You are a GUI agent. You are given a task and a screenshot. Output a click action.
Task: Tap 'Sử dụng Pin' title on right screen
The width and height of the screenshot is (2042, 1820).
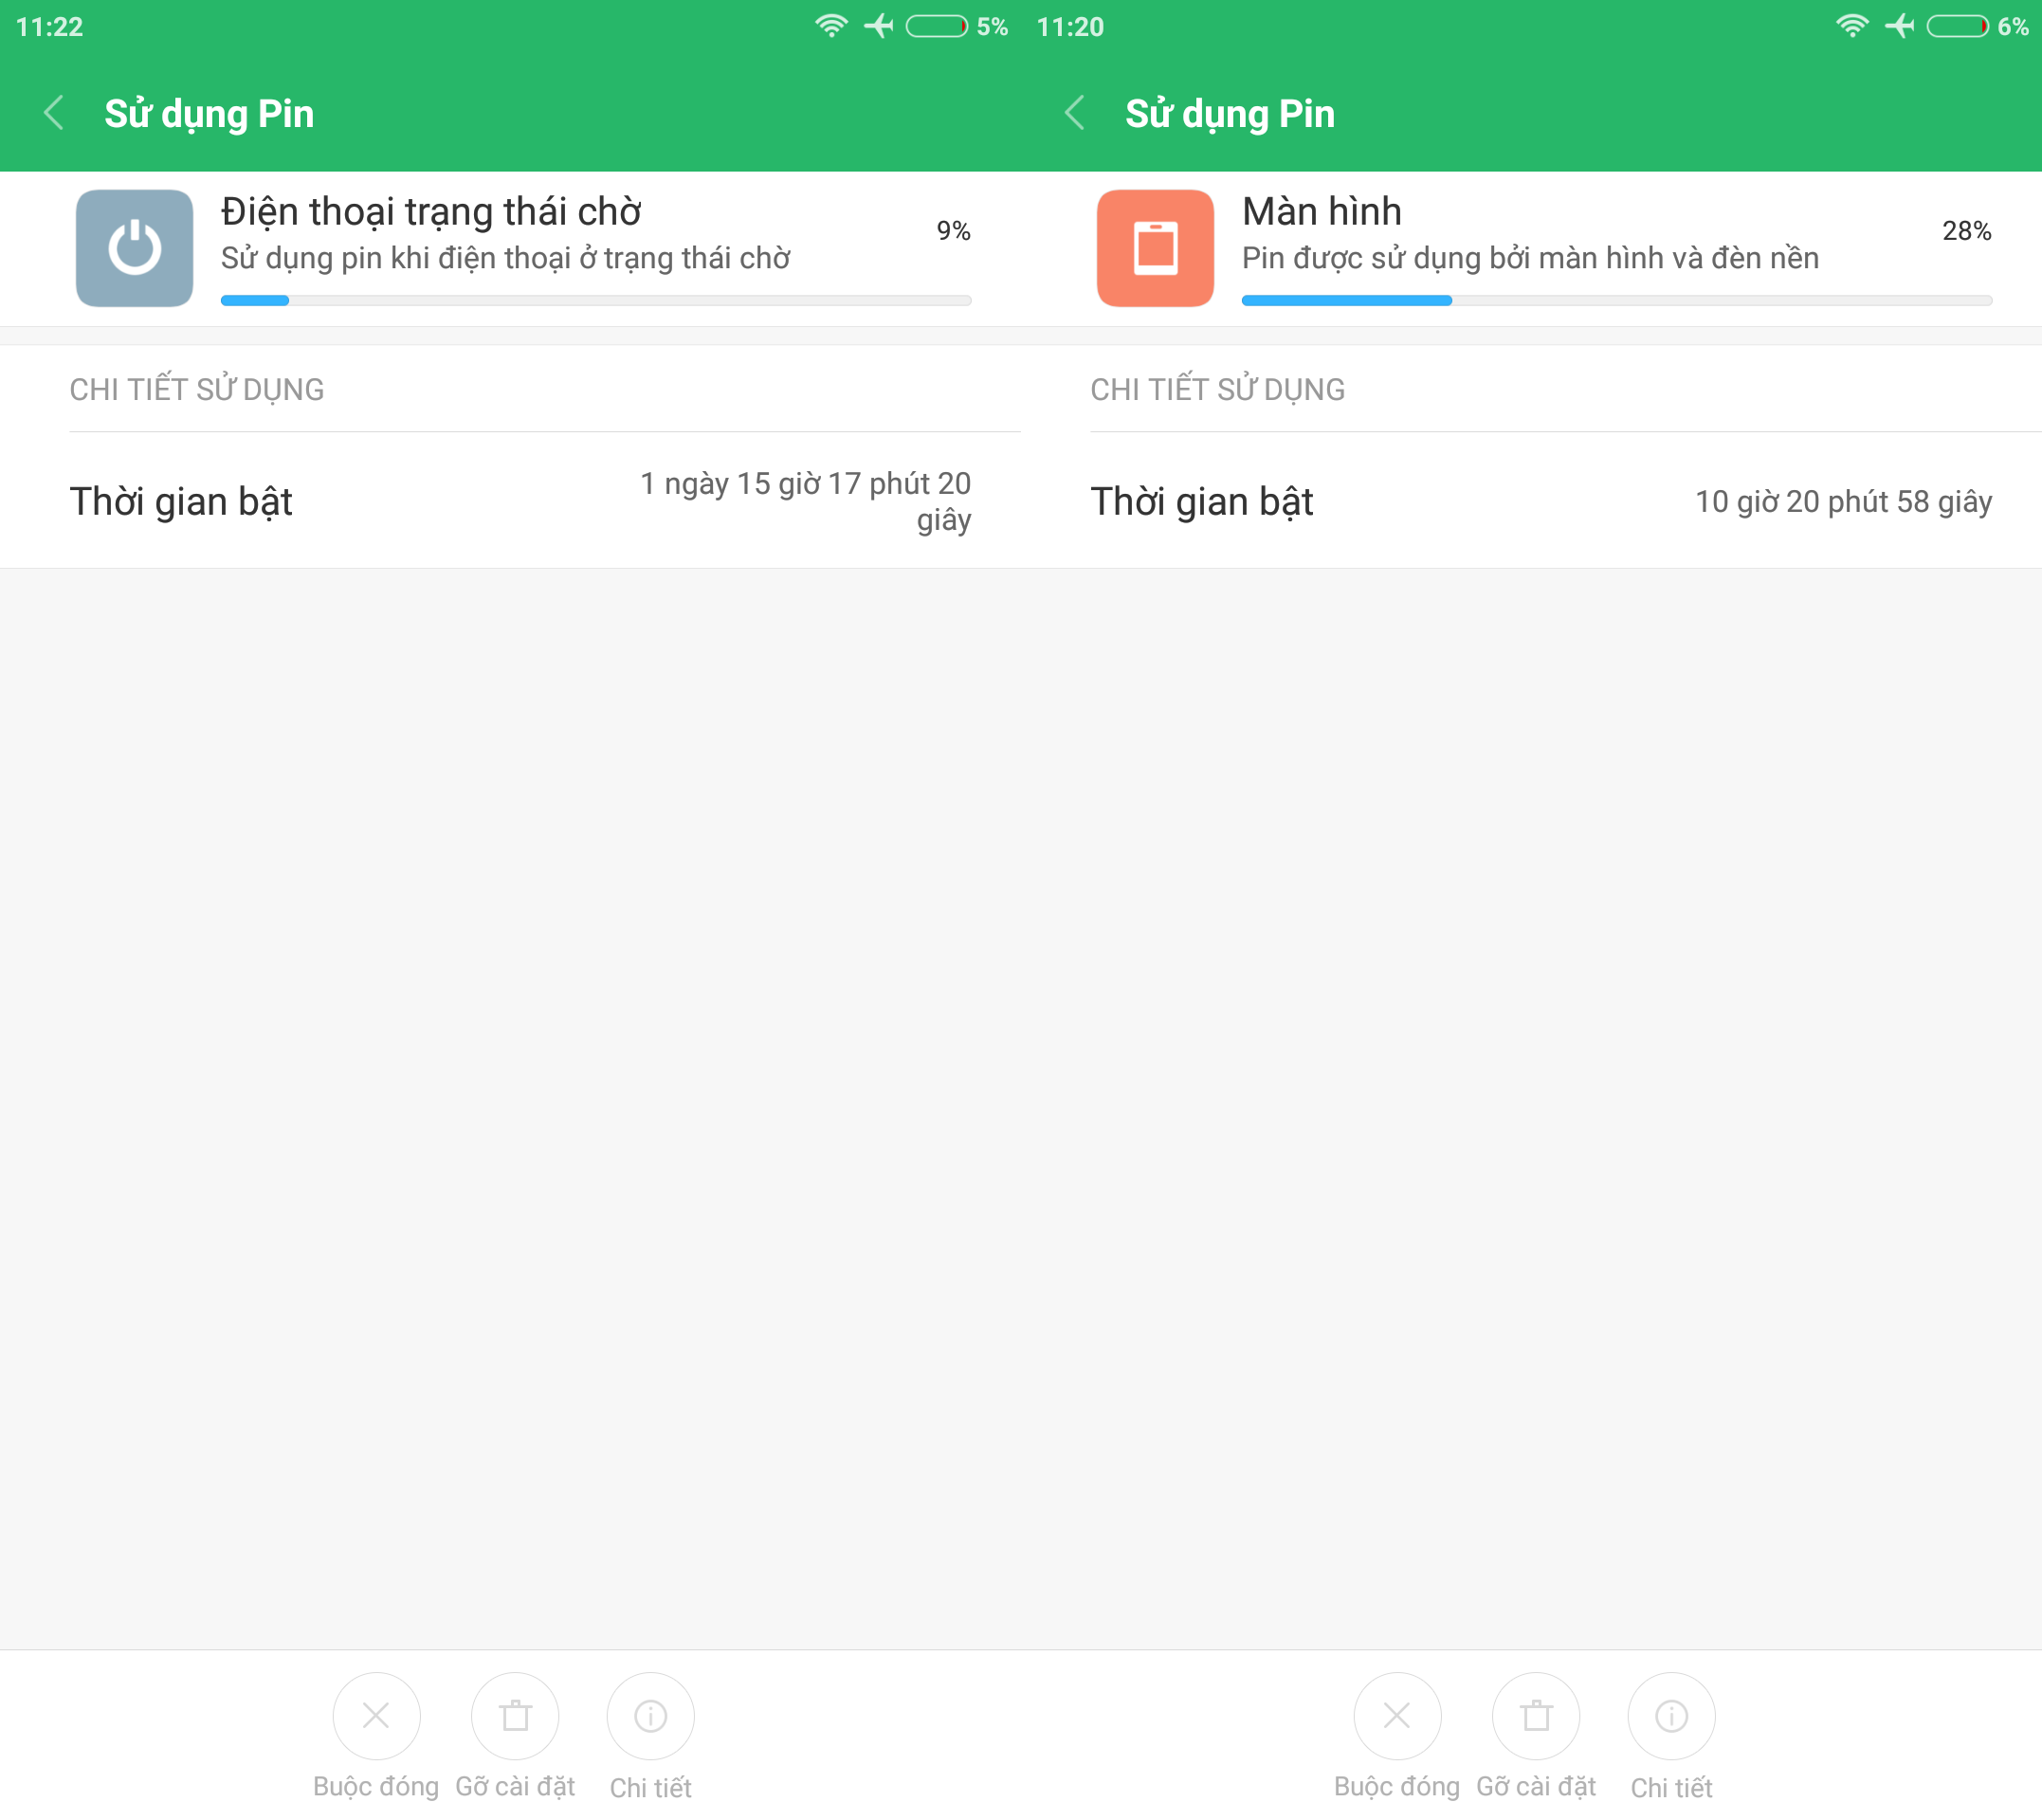point(1230,114)
